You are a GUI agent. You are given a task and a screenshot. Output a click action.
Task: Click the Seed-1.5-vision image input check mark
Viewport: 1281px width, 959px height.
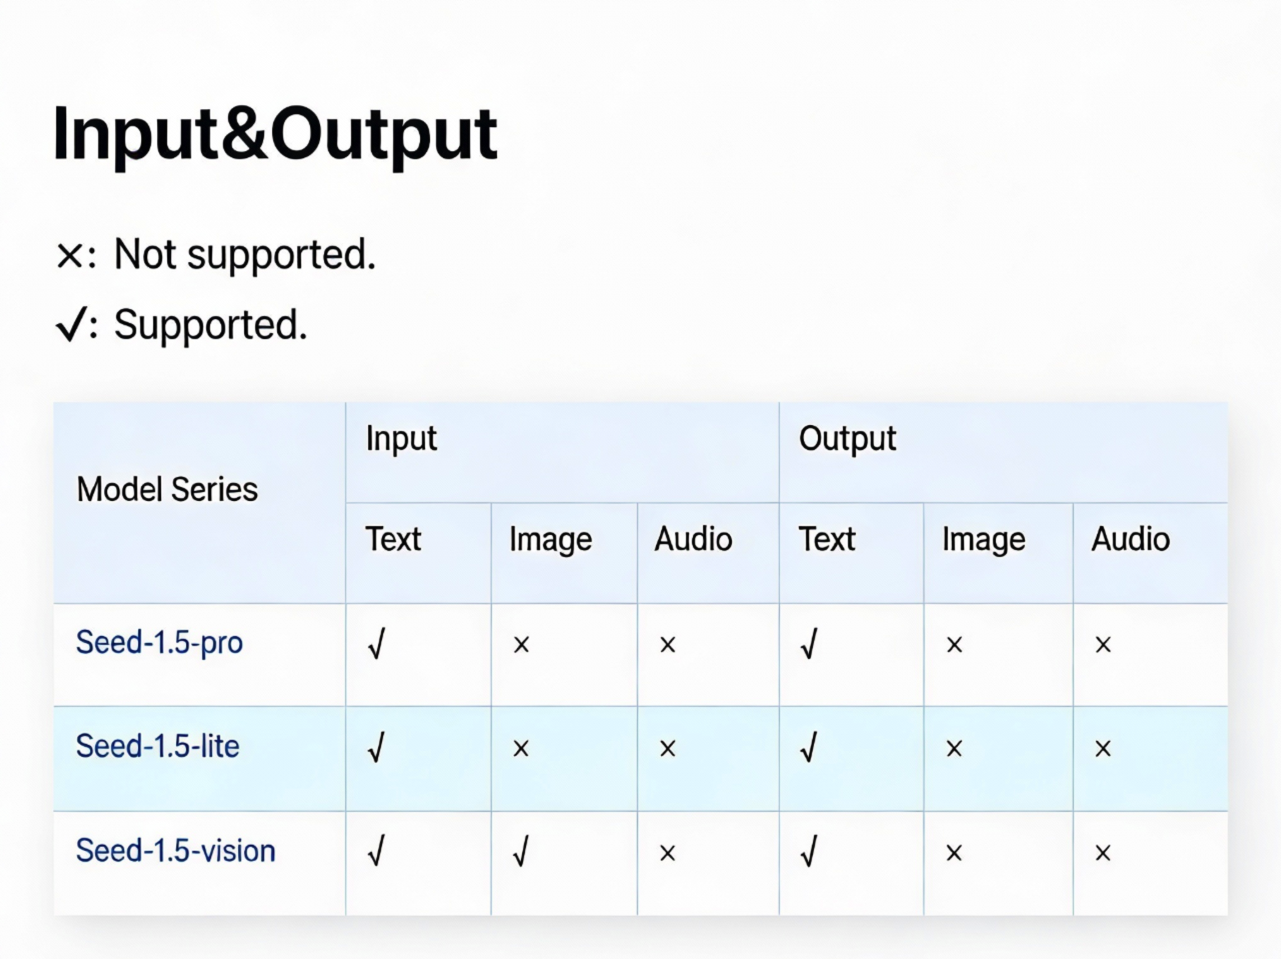click(520, 852)
